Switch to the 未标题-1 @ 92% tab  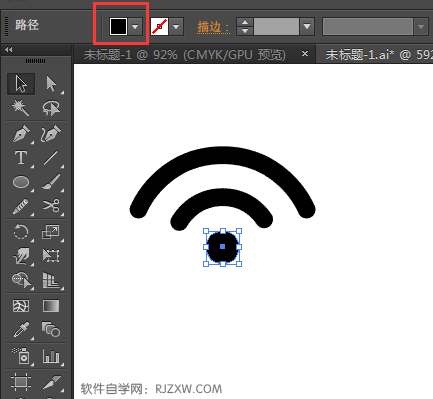[185, 54]
